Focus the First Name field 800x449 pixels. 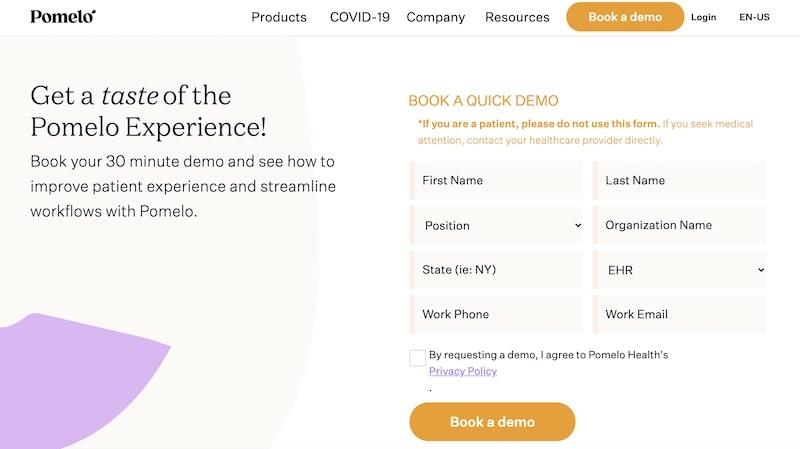pos(496,180)
